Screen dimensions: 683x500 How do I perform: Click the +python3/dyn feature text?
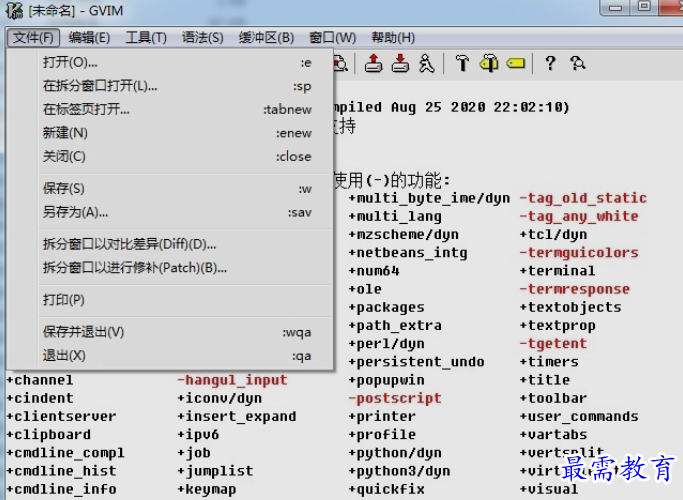tap(399, 471)
